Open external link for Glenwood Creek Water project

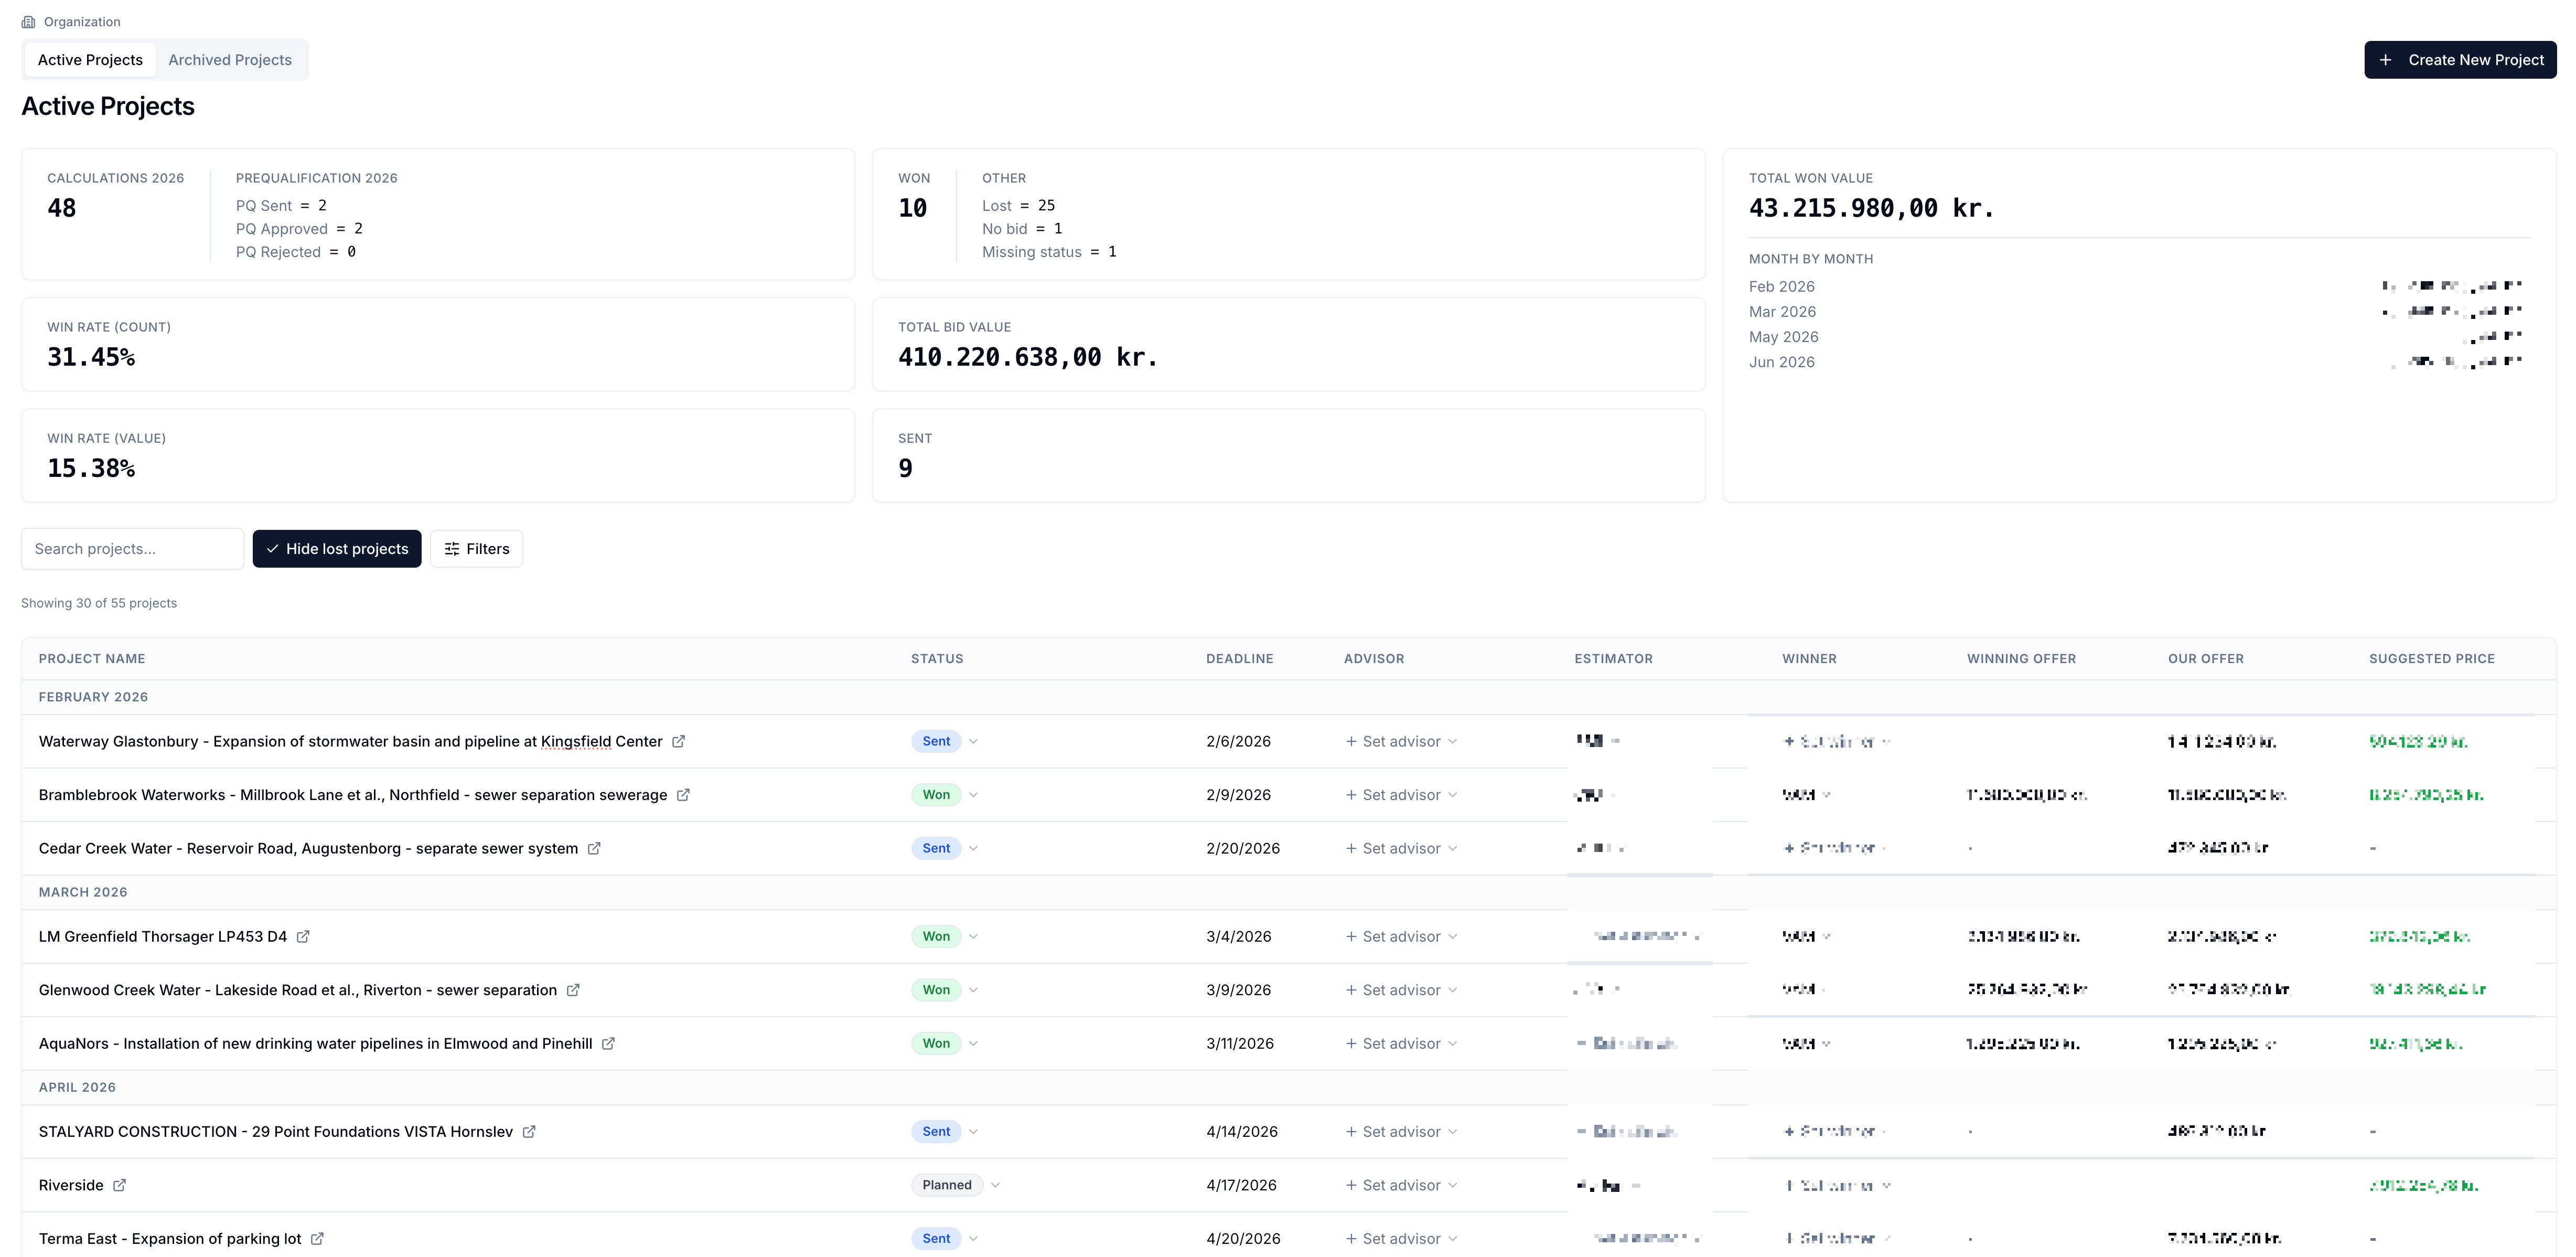(x=573, y=990)
